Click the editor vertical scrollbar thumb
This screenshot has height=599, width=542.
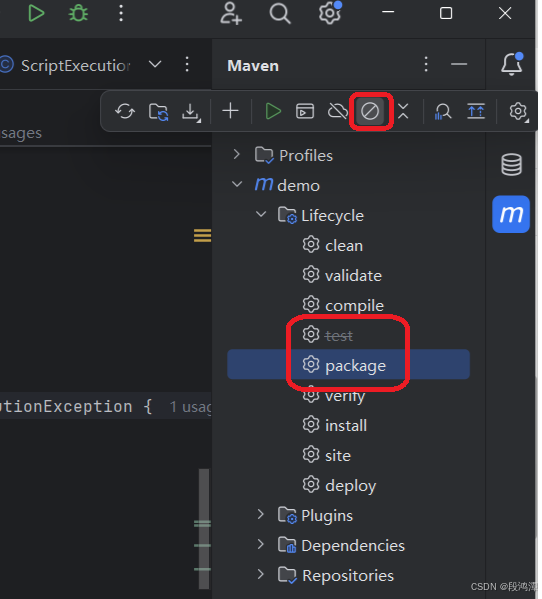coord(204,529)
